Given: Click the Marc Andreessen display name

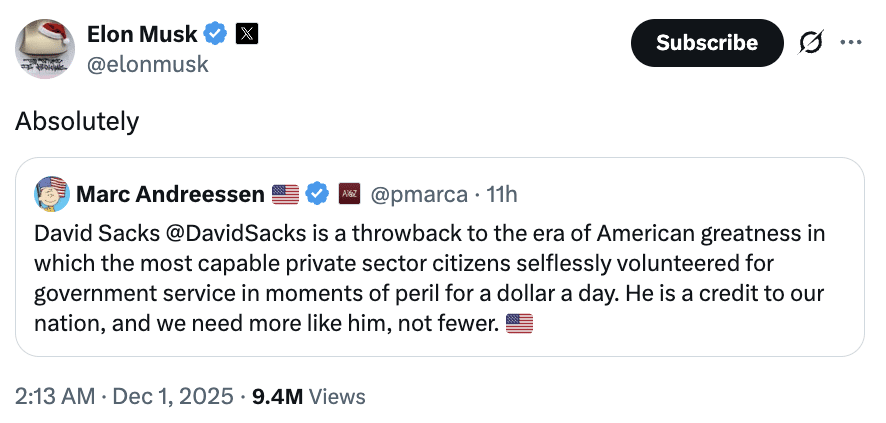Looking at the screenshot, I should (169, 193).
